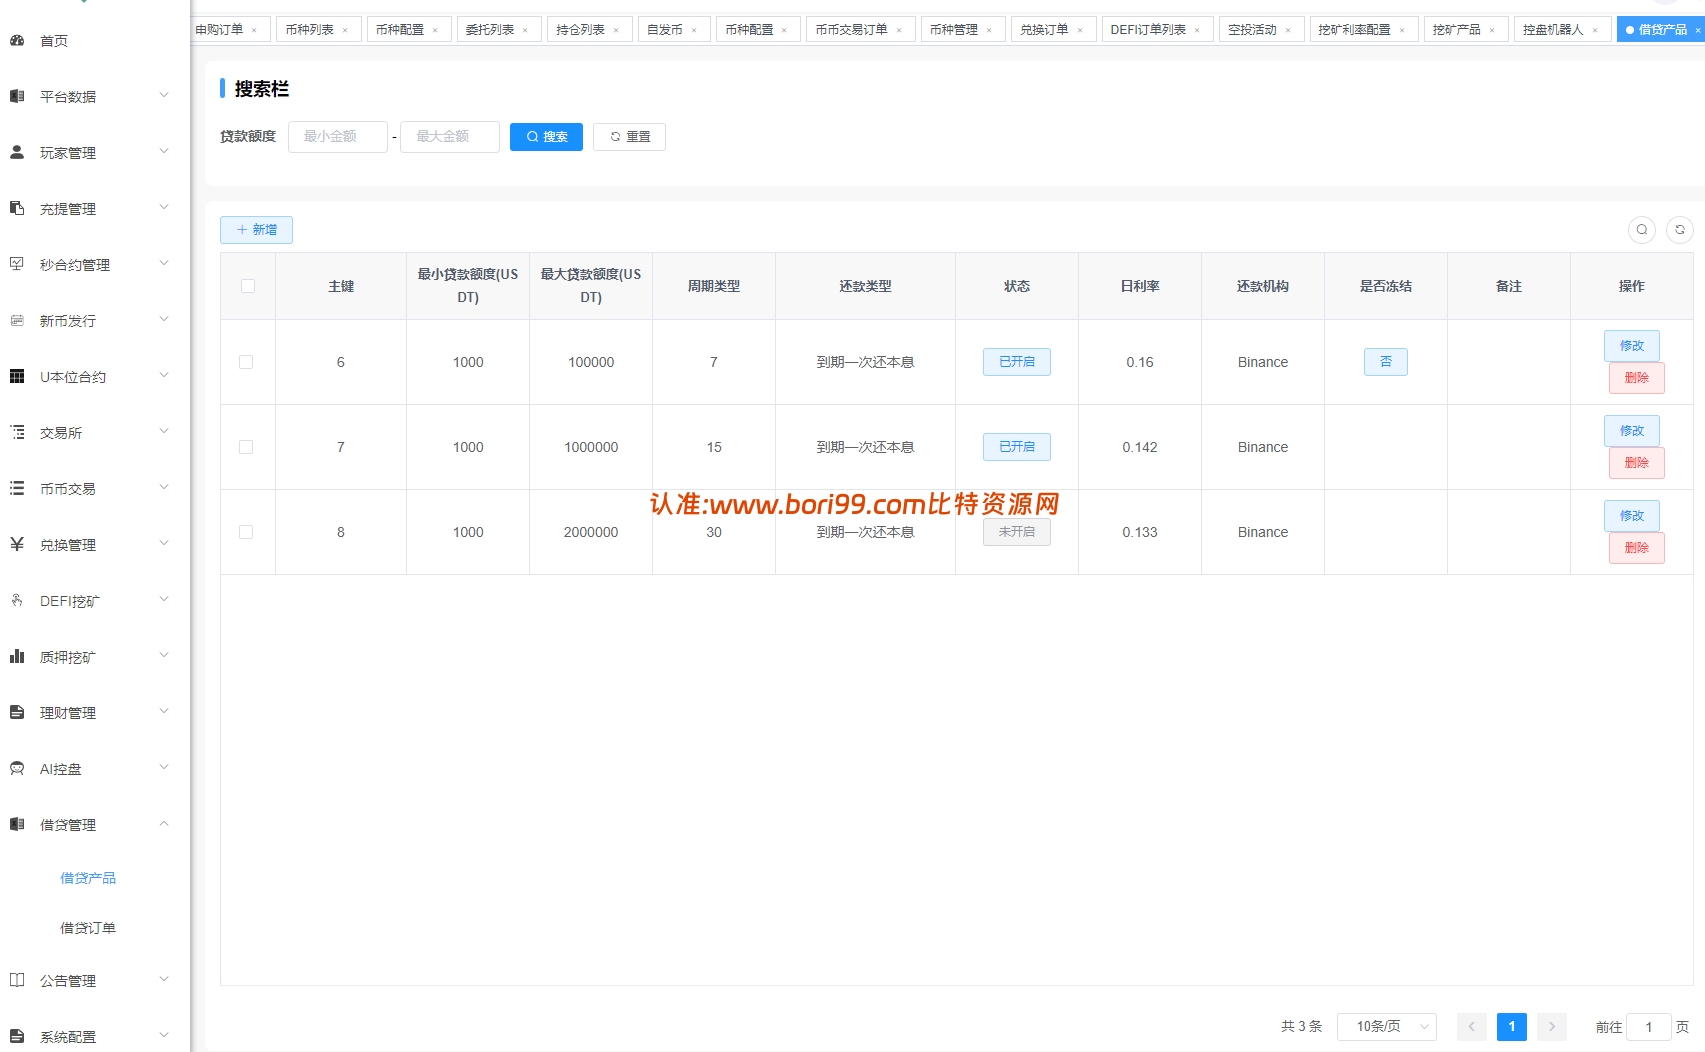
Task: Click the 系统配置 sidebar icon
Action: [x=17, y=1037]
